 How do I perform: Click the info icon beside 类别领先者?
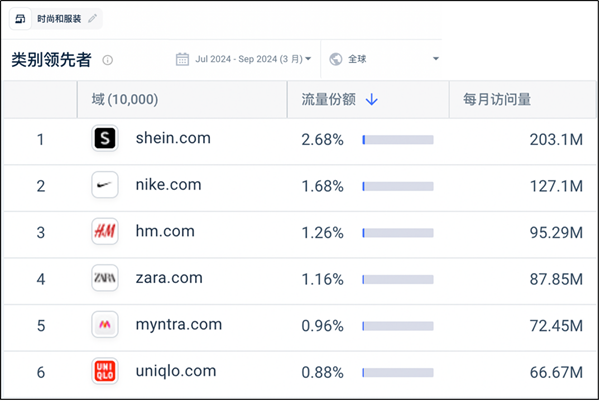[108, 60]
